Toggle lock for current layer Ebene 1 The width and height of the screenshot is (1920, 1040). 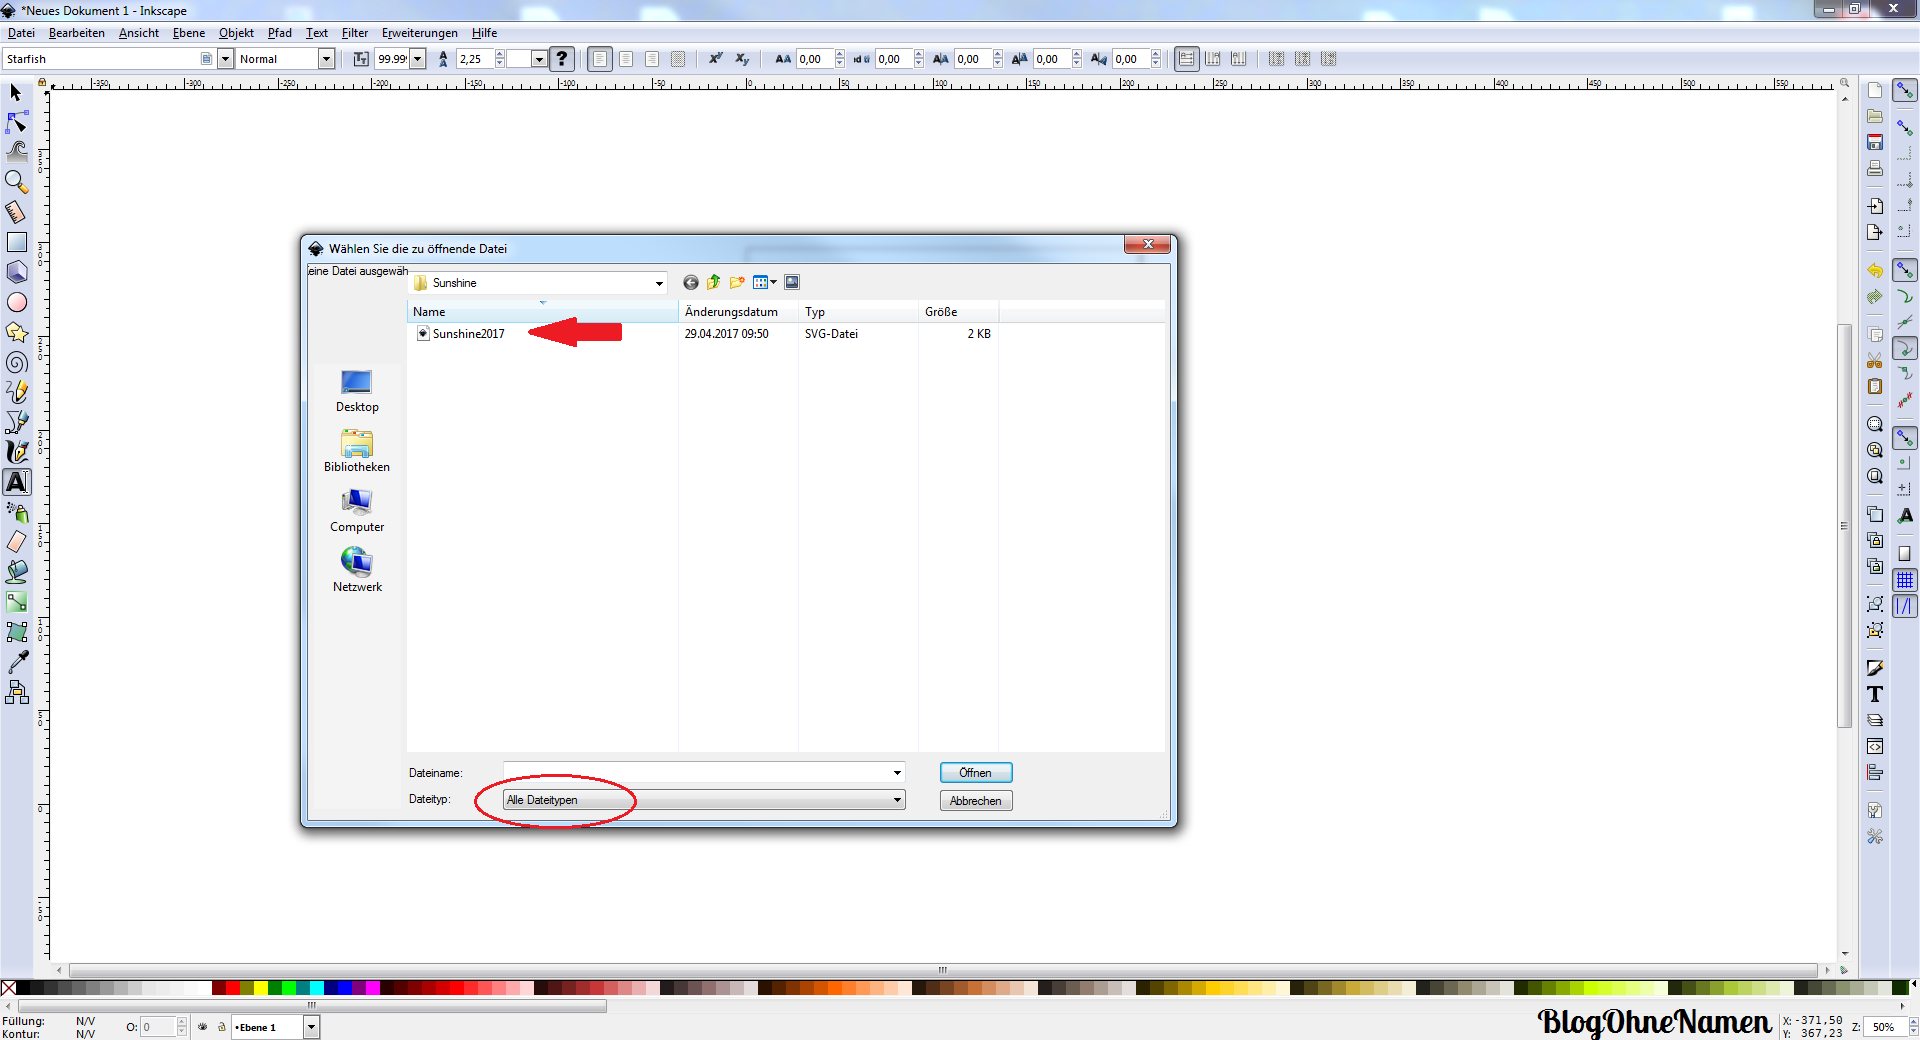pos(221,1027)
